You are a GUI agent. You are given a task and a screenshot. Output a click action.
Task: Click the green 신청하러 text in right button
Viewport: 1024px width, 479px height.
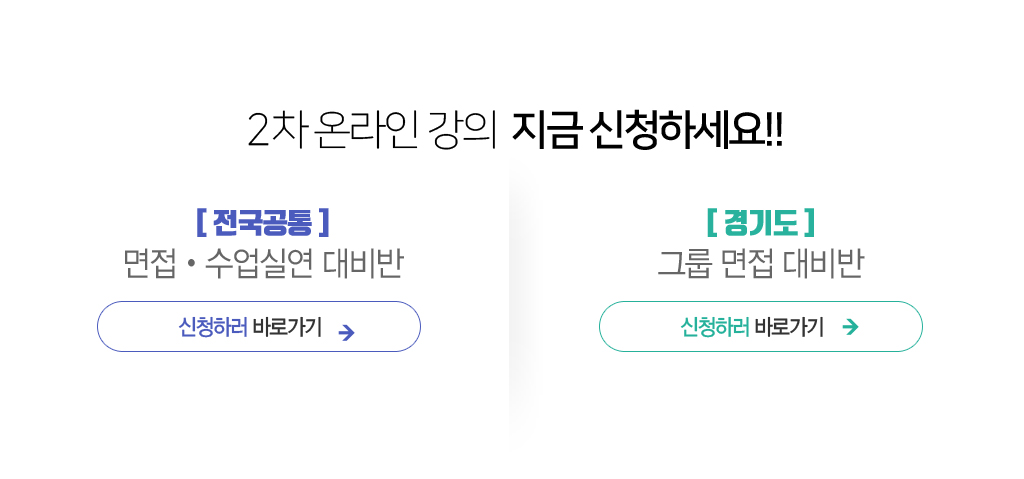[714, 327]
